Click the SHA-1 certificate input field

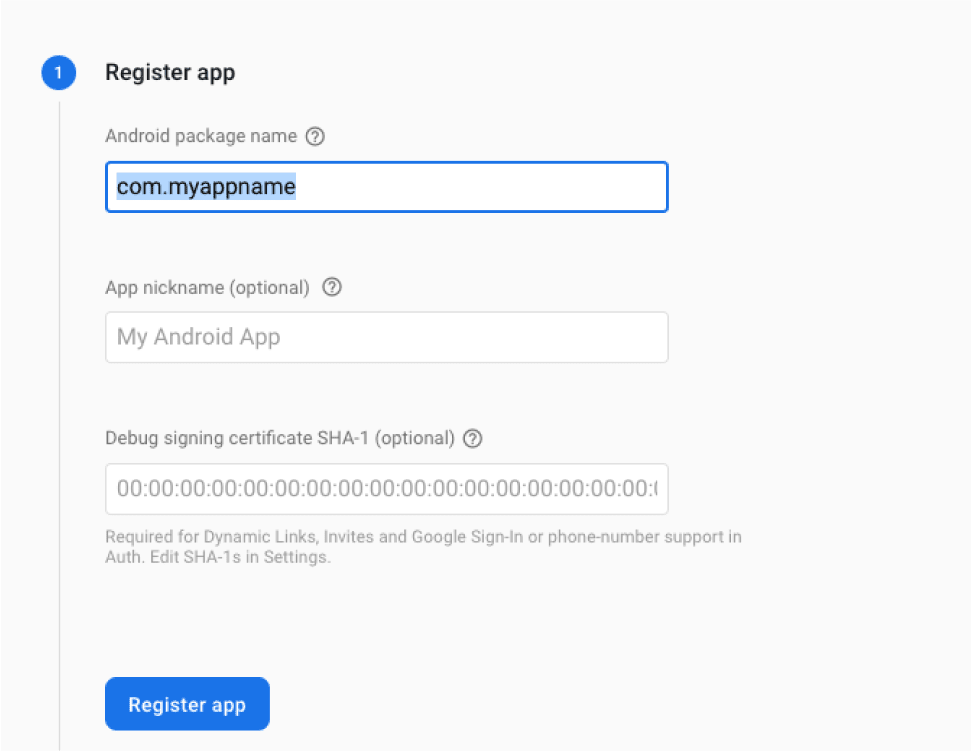[x=387, y=489]
